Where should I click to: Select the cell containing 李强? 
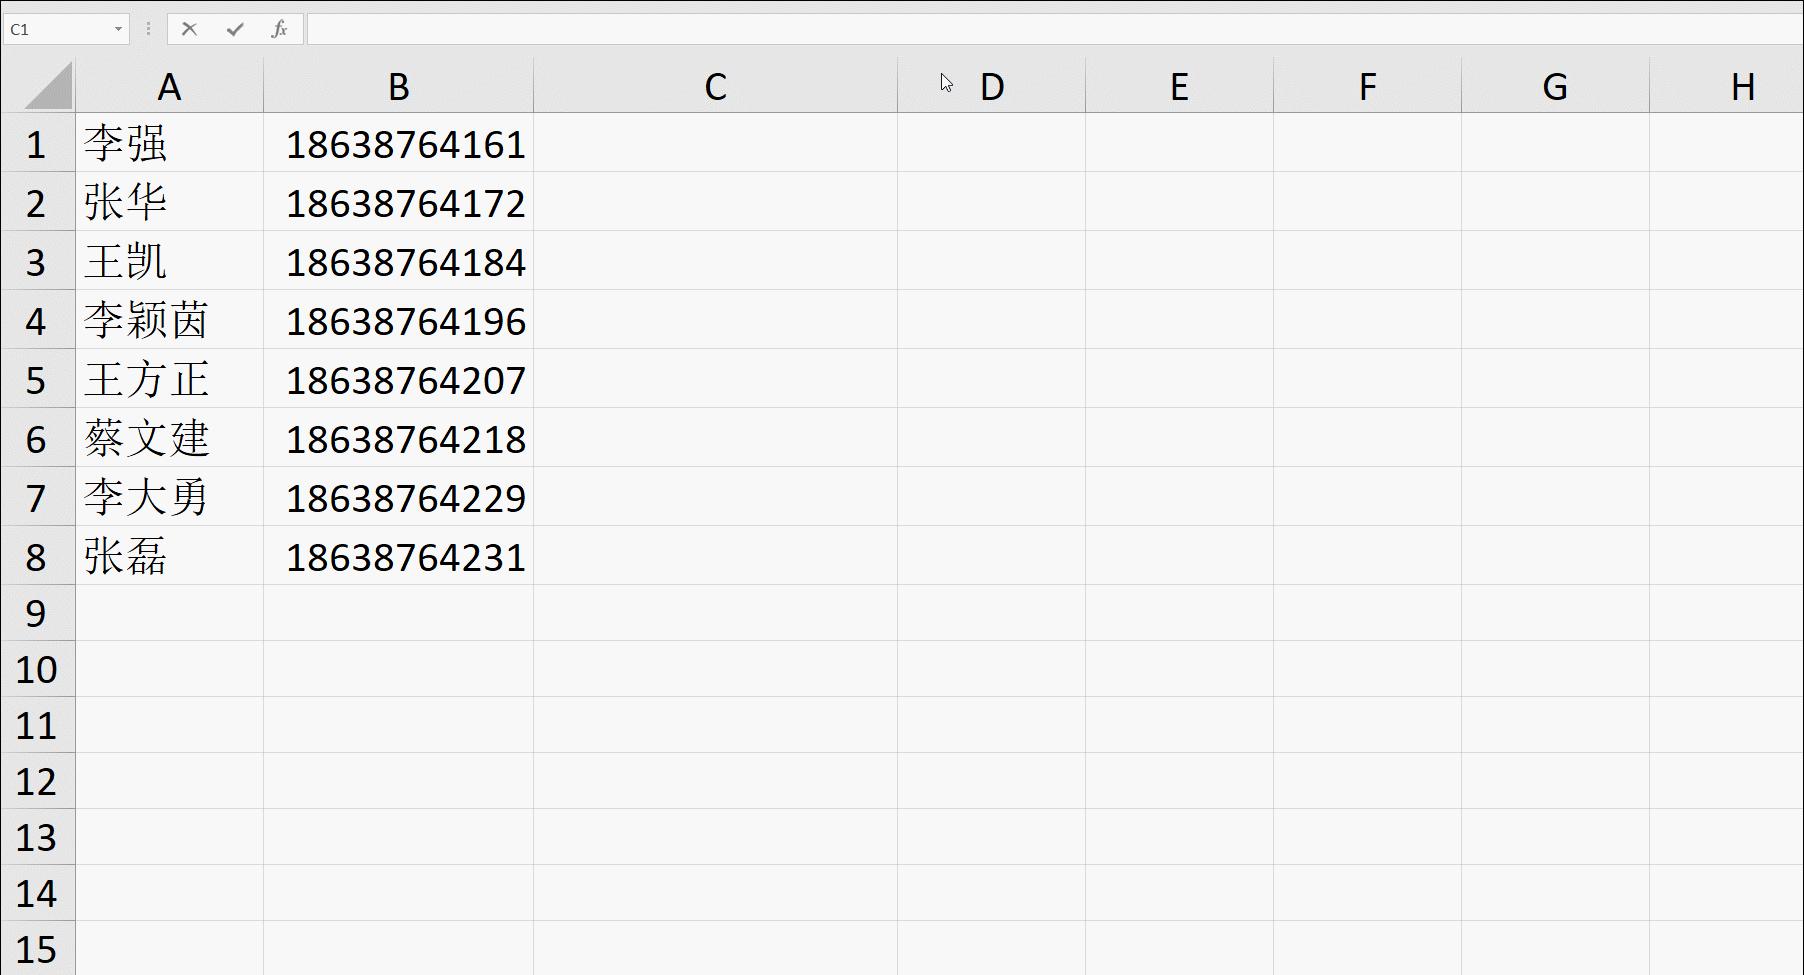(170, 144)
